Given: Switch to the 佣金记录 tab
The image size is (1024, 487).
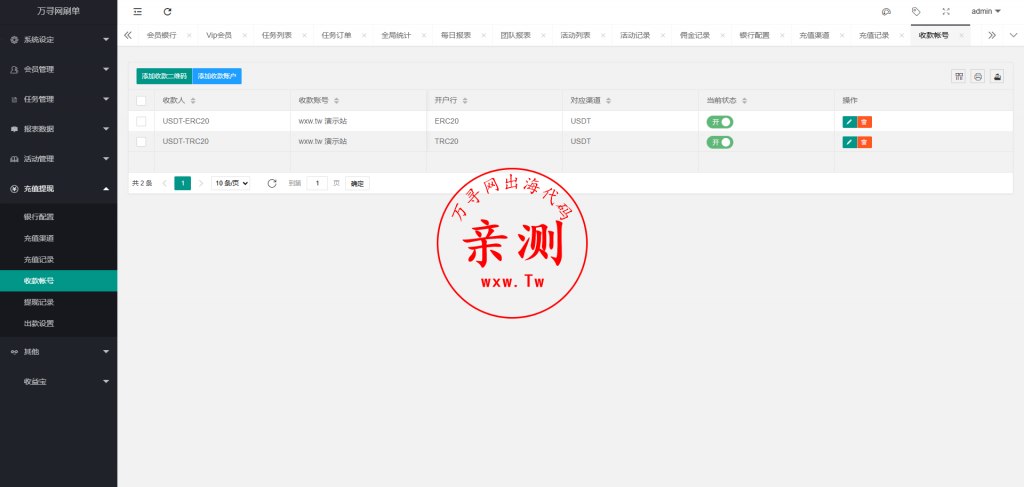Looking at the screenshot, I should (695, 35).
